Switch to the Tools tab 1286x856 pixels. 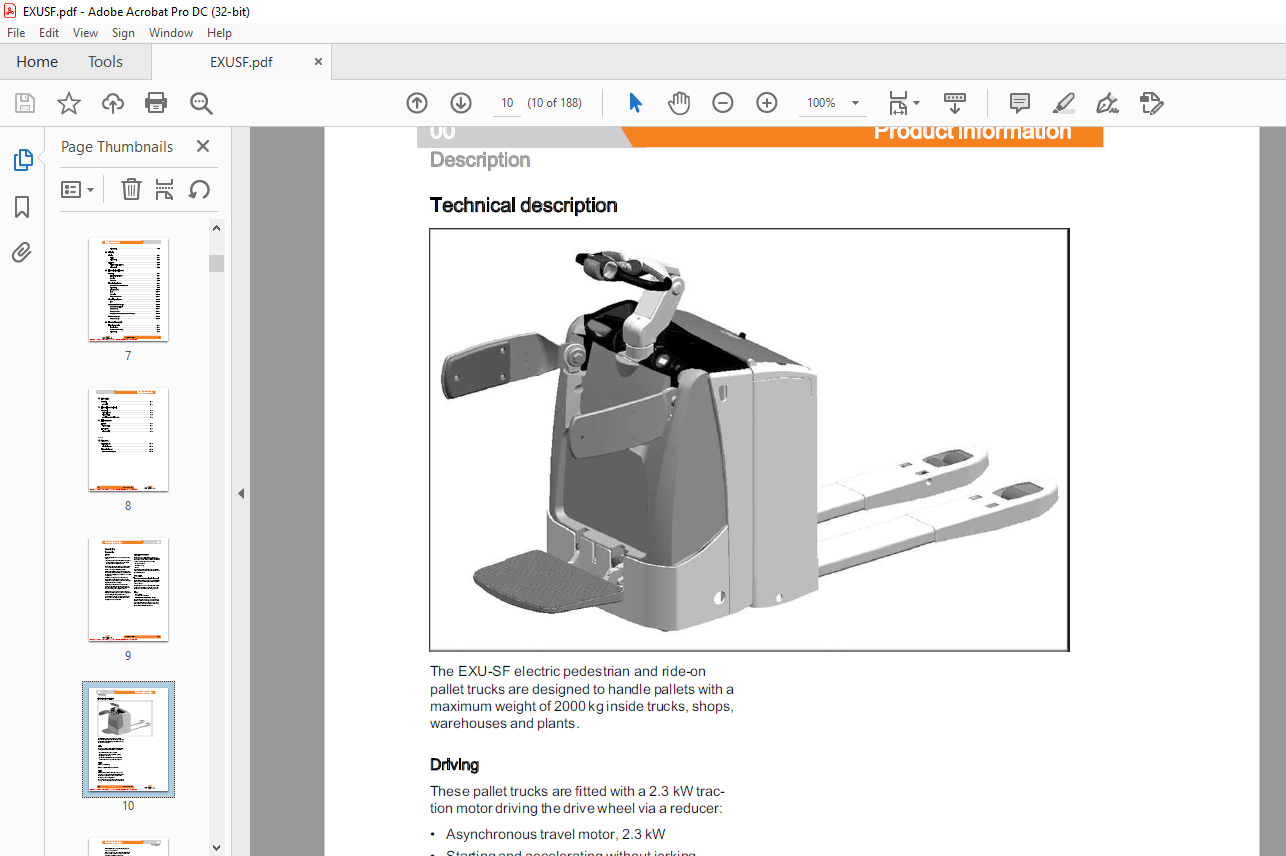coord(105,62)
